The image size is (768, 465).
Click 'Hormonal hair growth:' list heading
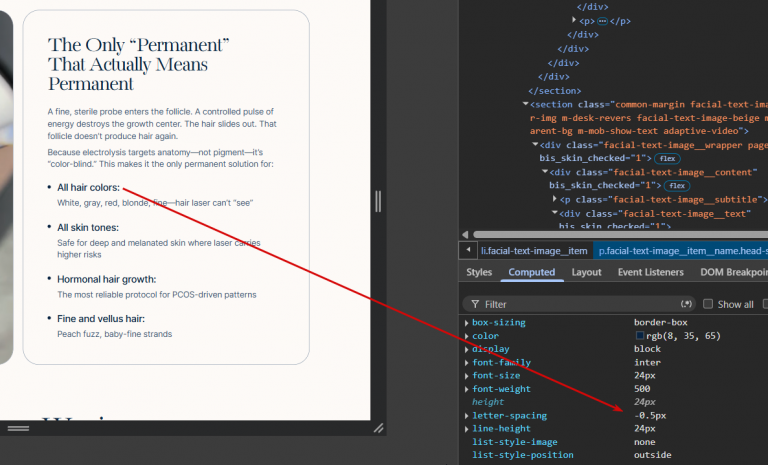(106, 279)
